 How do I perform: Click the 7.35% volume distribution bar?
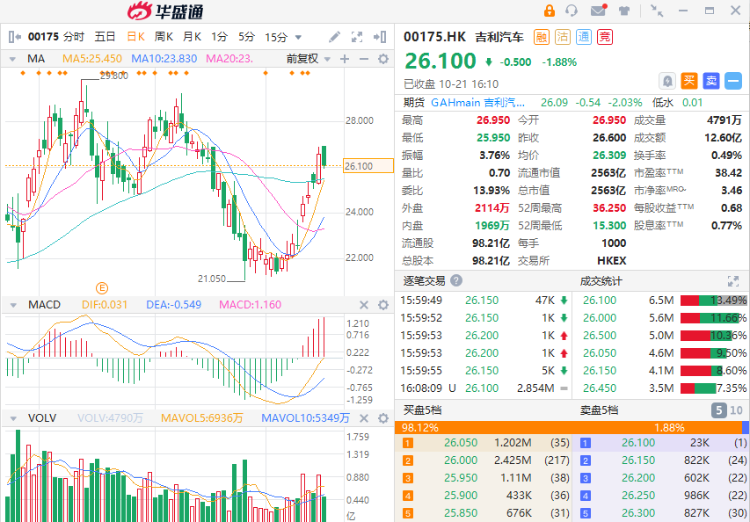(713, 388)
